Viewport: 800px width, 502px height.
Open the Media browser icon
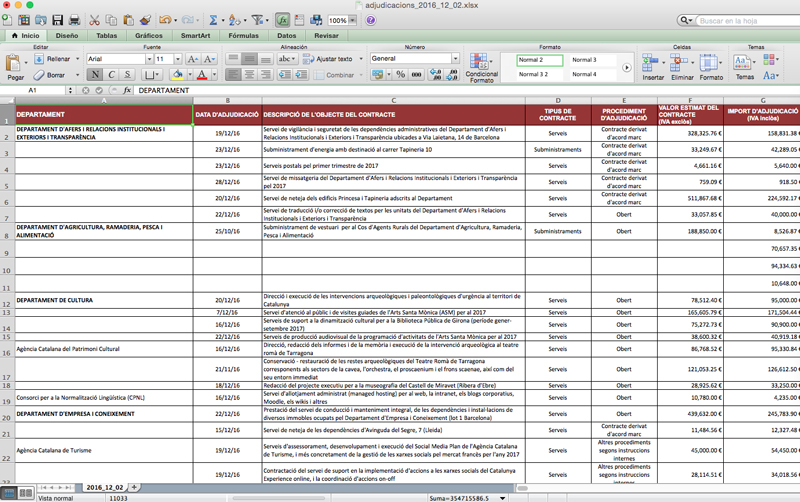(x=316, y=20)
